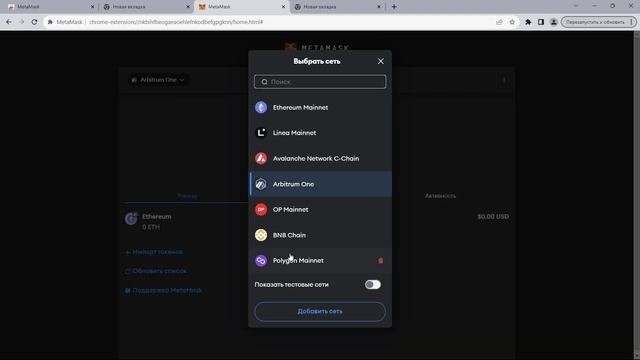
Task: Click the browser back arrow
Action: (9, 22)
